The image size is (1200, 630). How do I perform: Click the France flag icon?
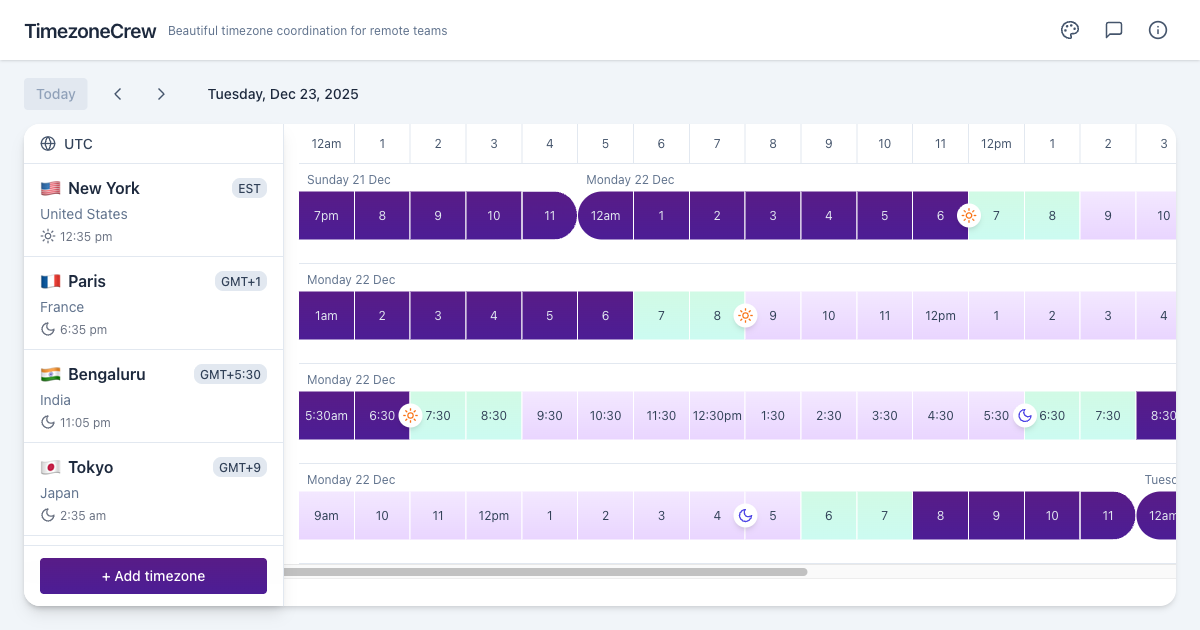tap(50, 281)
